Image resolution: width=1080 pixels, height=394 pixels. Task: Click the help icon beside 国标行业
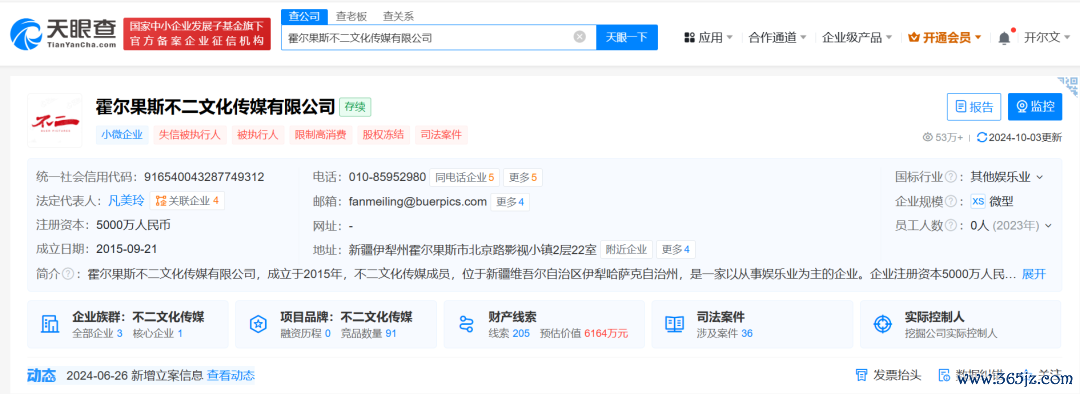(x=951, y=177)
